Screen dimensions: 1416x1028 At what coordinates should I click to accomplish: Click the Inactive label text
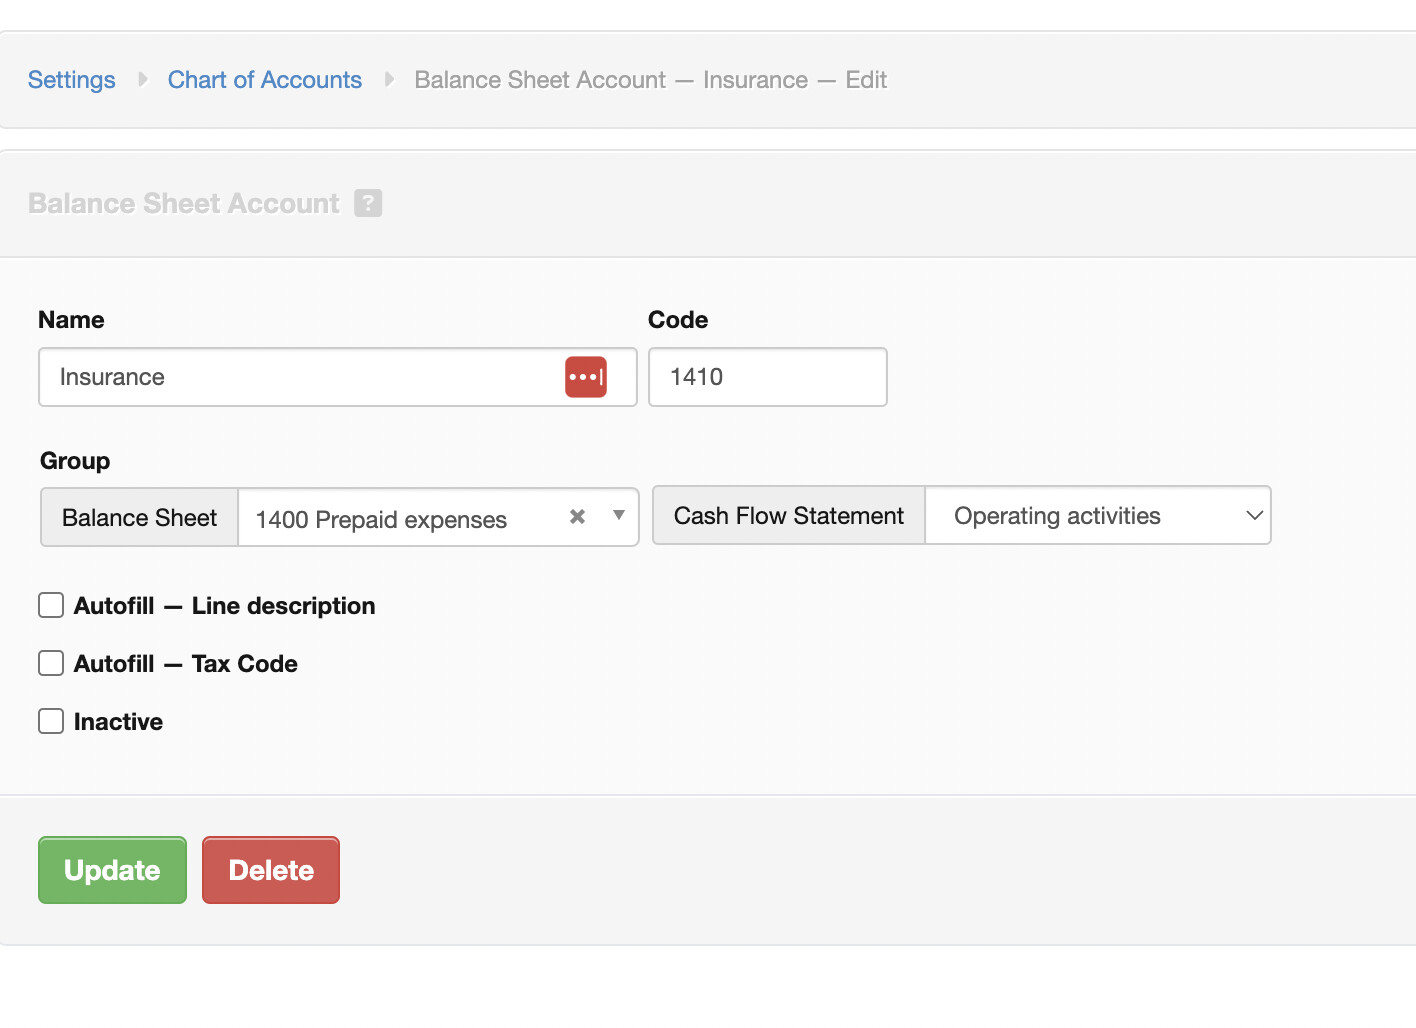(x=118, y=722)
